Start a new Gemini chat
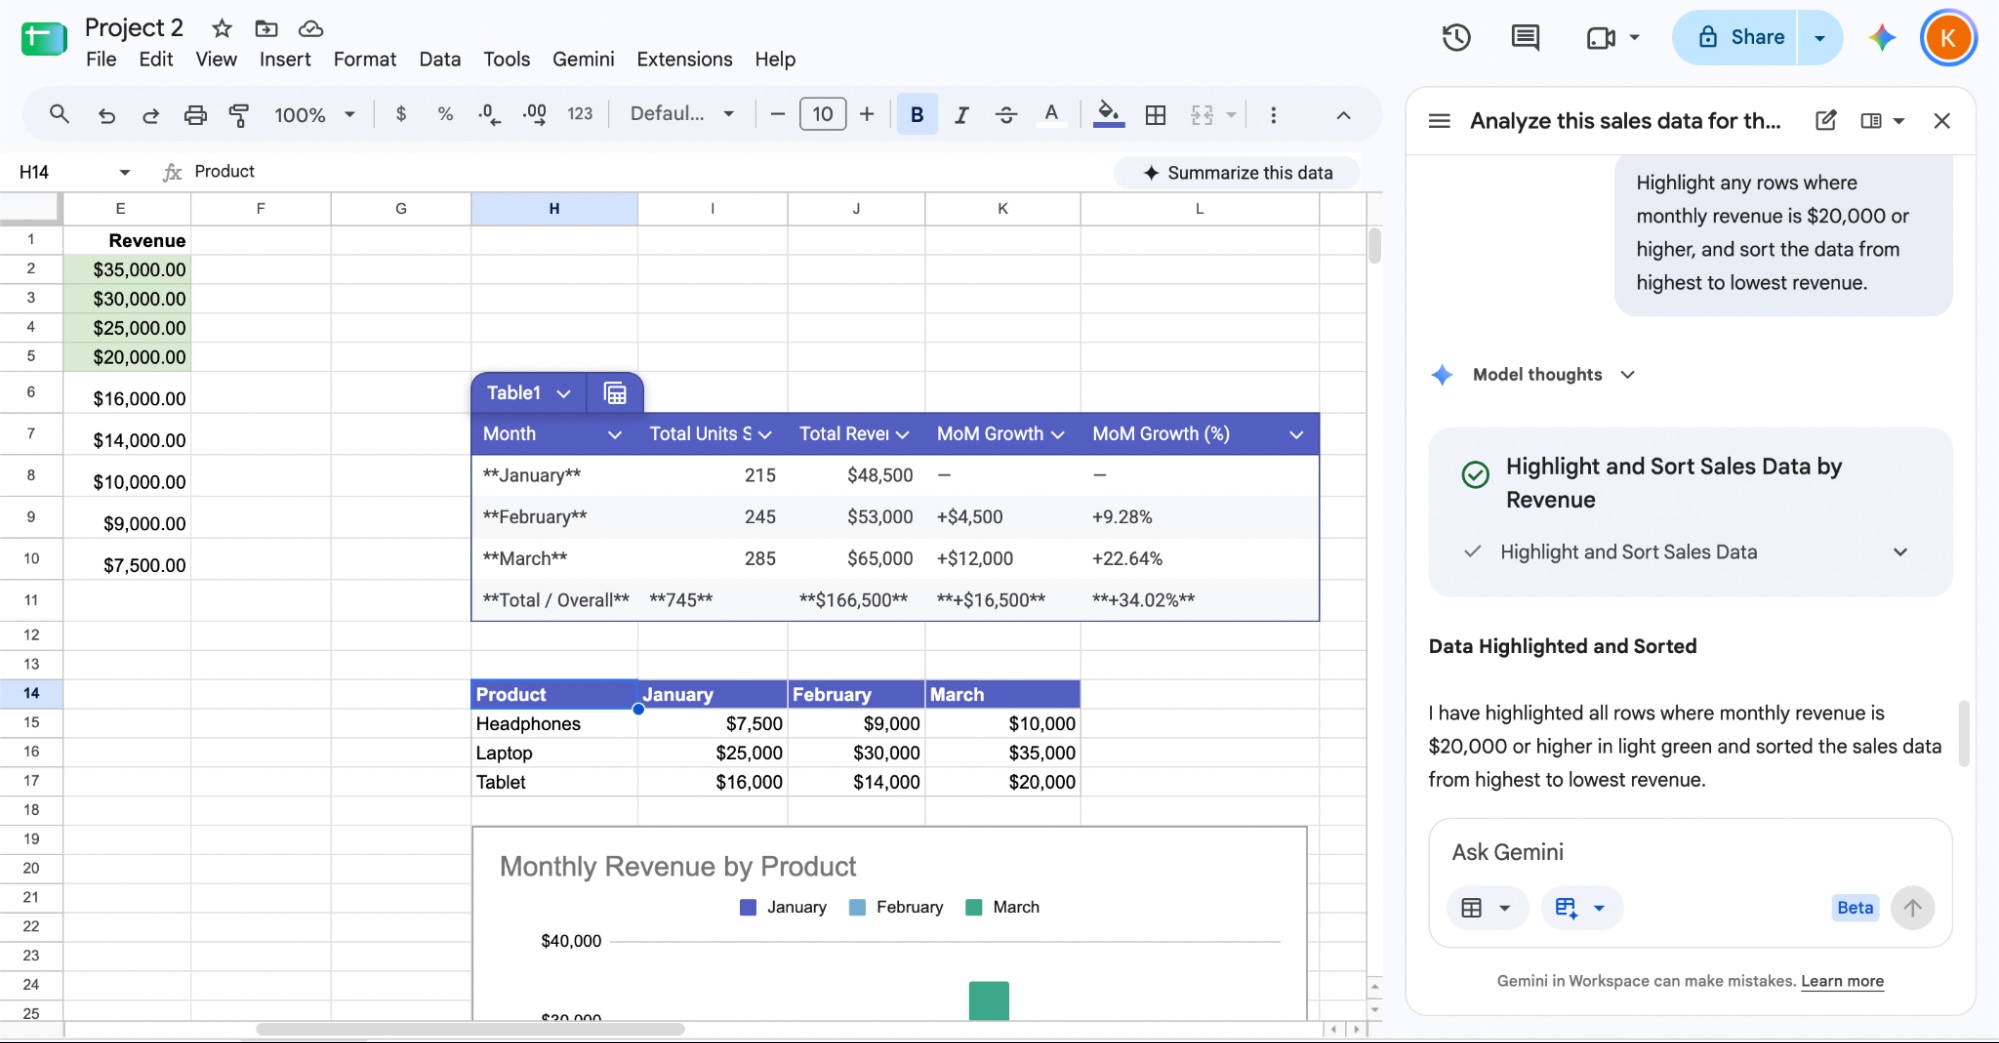The image size is (1999, 1043). pos(1825,120)
